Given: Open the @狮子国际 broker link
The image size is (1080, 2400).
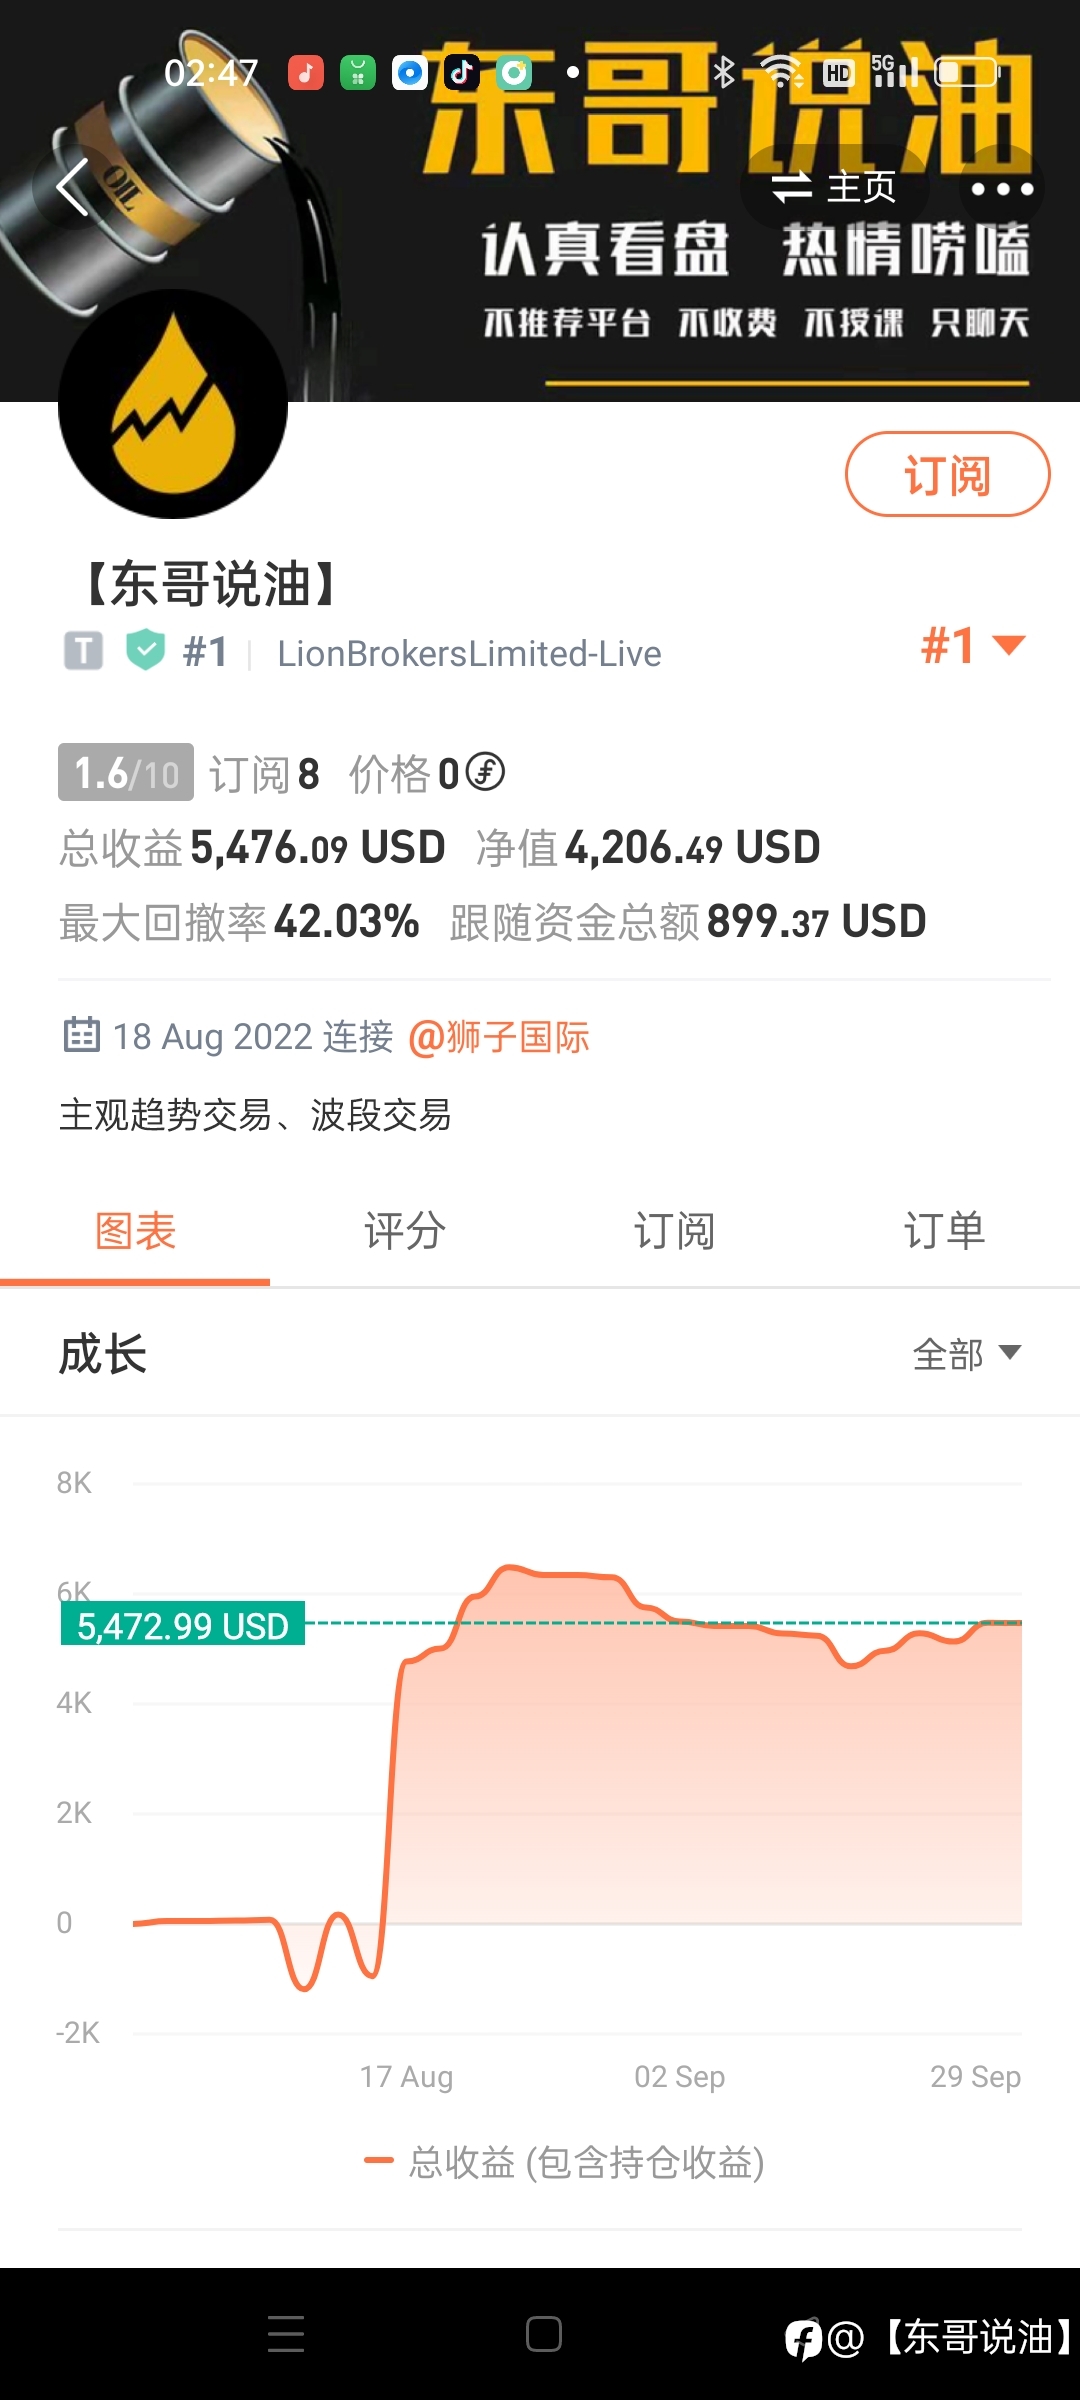Looking at the screenshot, I should coord(499,1037).
